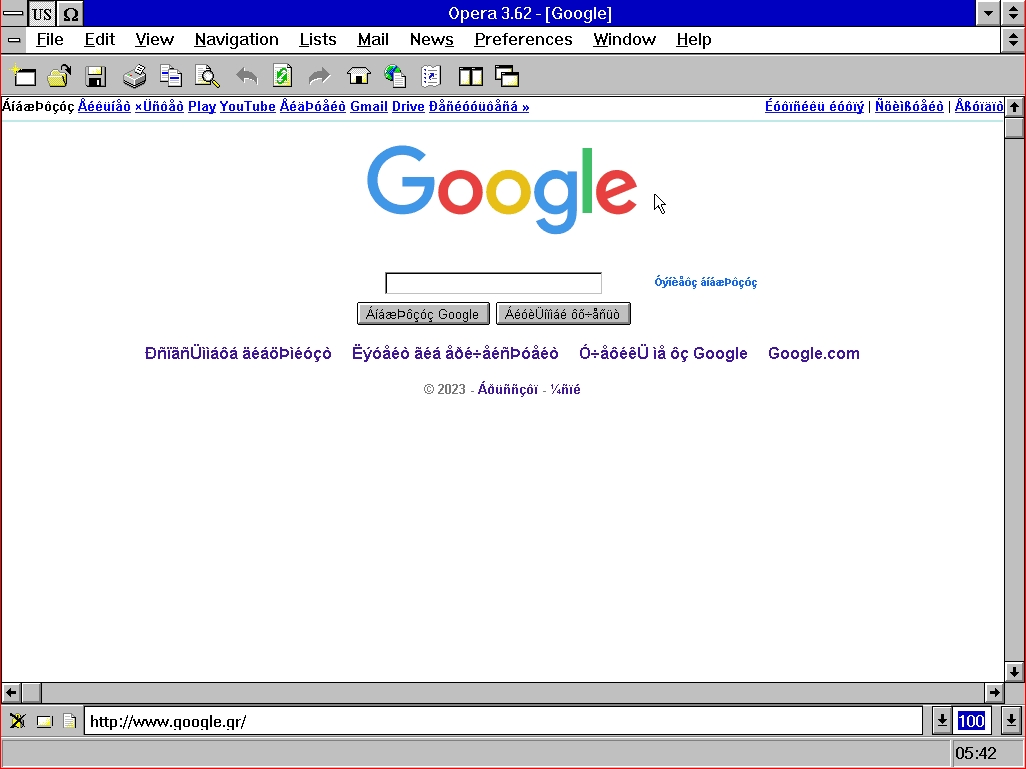Open the View menu
The height and width of the screenshot is (769, 1026).
(154, 40)
